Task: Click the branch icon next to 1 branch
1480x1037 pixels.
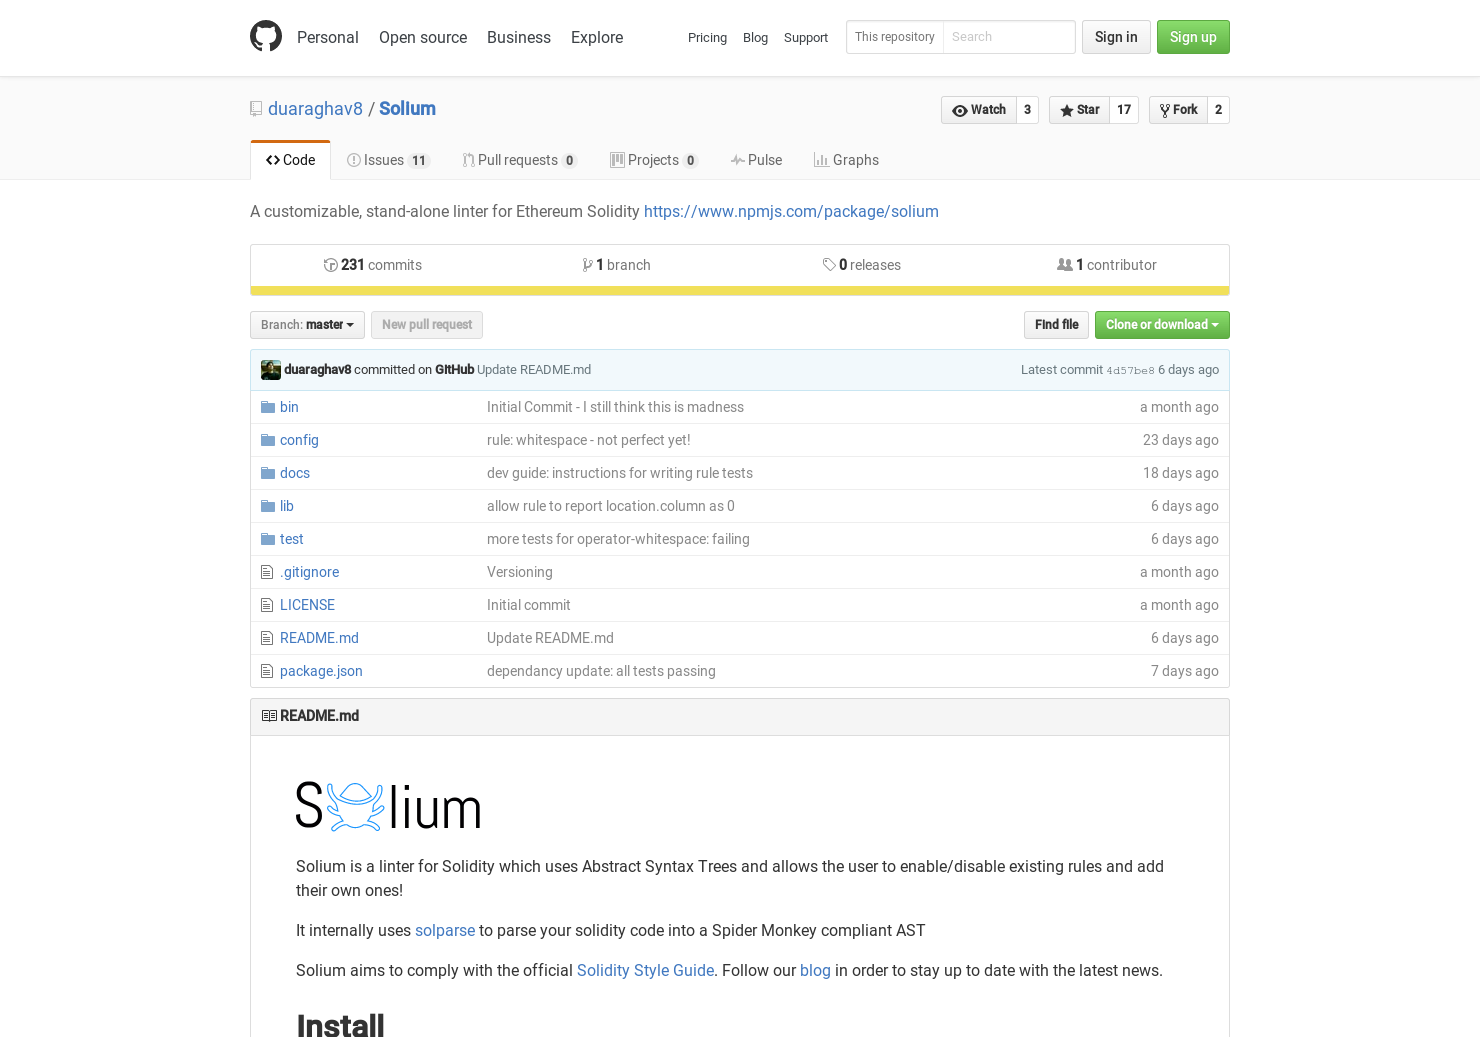Action: (x=588, y=264)
